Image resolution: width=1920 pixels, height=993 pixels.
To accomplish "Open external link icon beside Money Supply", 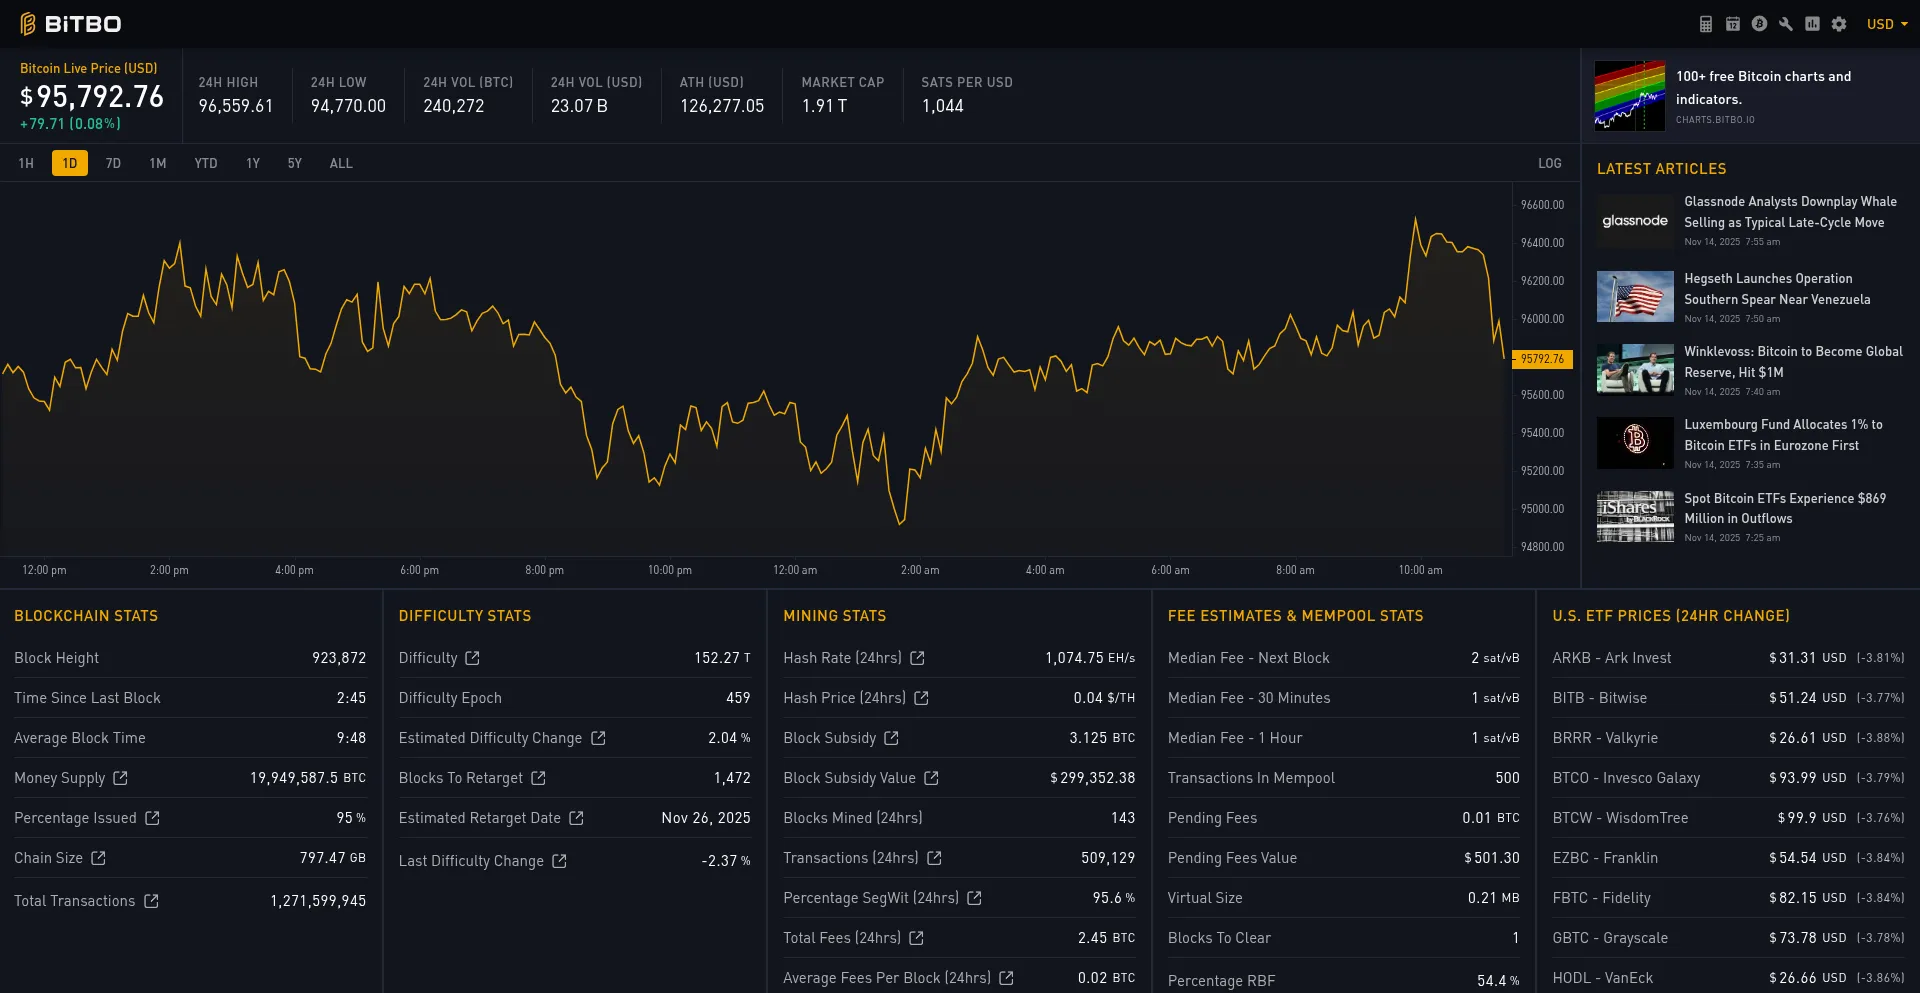I will point(121,778).
